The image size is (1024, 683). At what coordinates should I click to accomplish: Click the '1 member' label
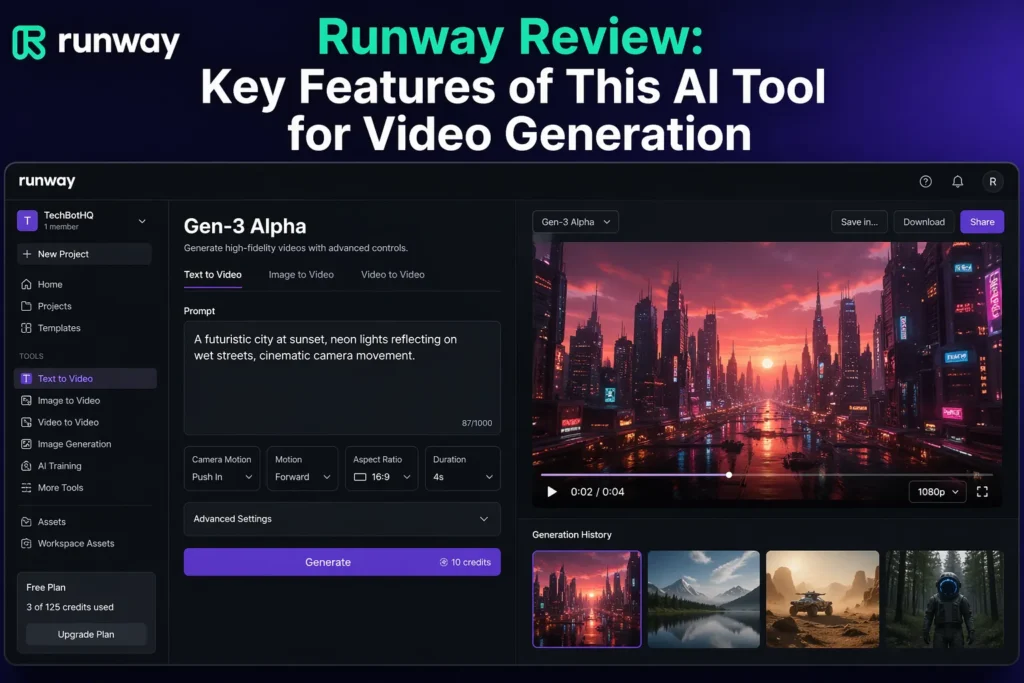(61, 227)
